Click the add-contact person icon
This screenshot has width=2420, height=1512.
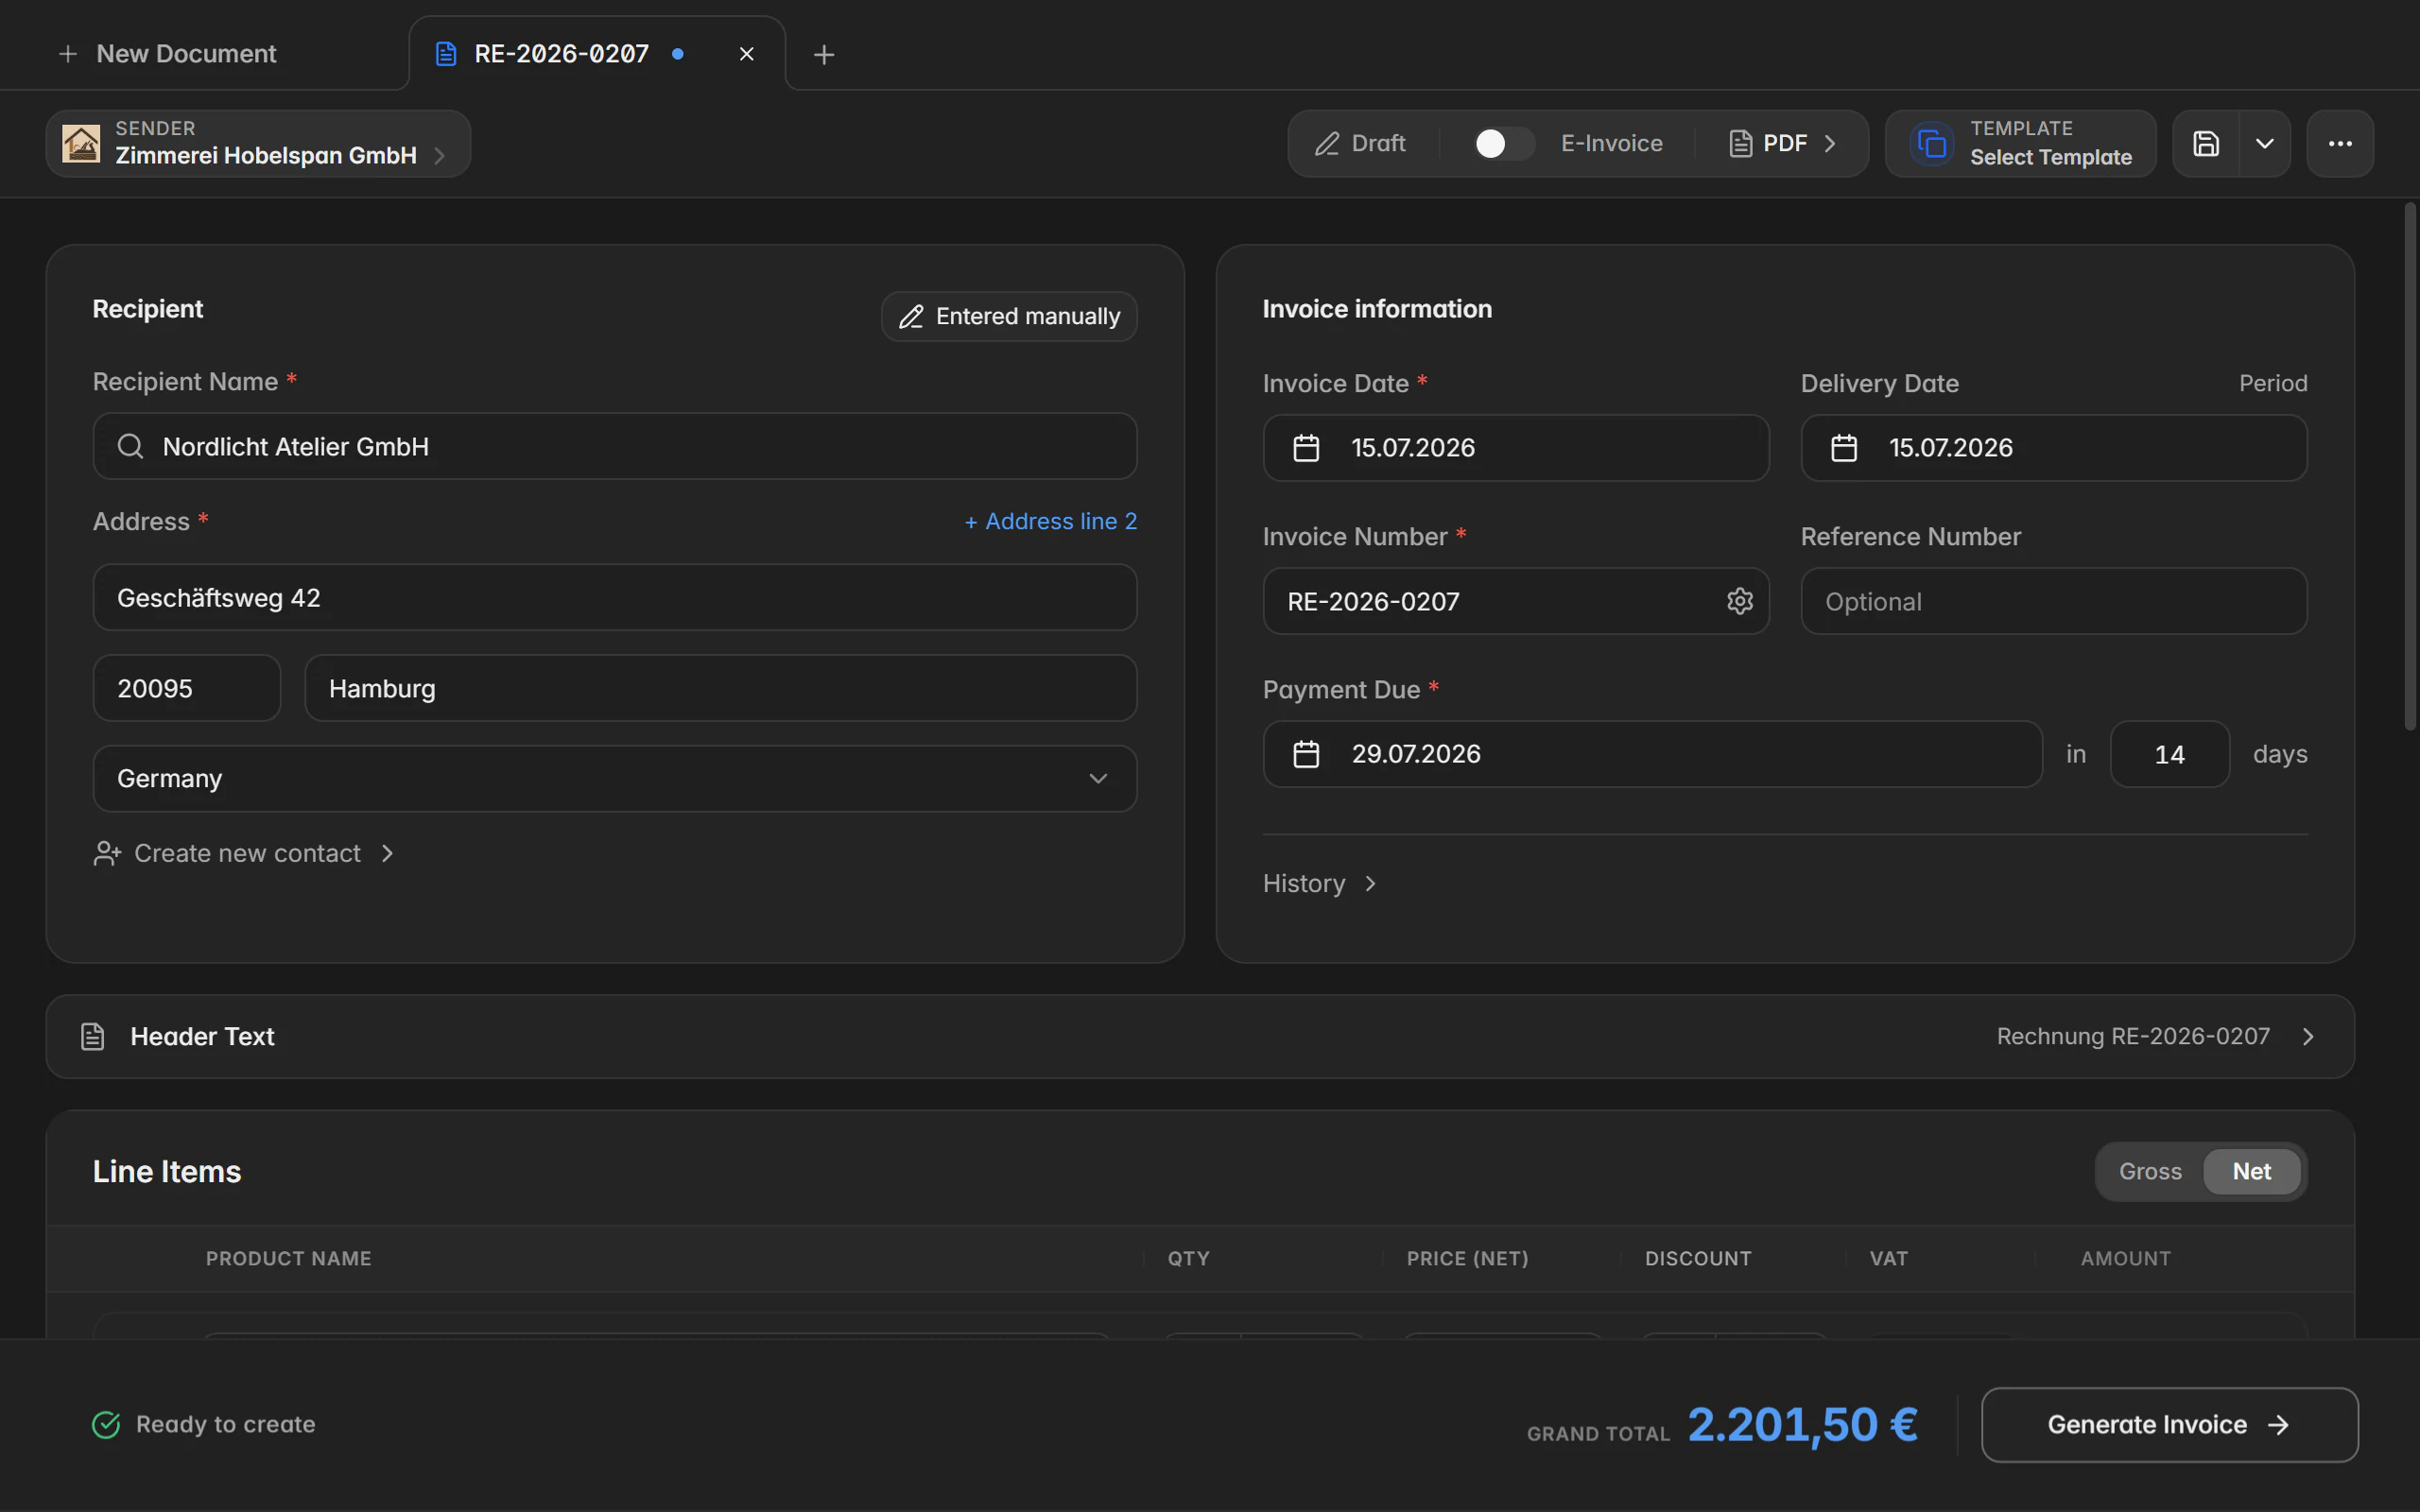coord(107,853)
